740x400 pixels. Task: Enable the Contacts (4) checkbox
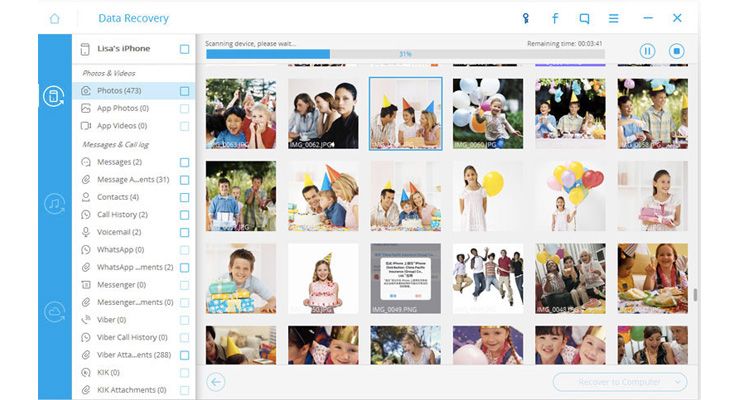click(184, 197)
